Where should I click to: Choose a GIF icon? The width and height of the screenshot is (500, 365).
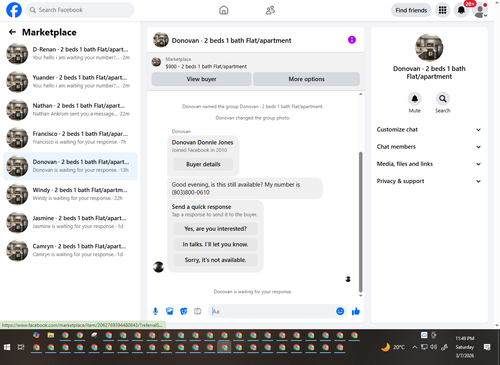click(x=198, y=311)
